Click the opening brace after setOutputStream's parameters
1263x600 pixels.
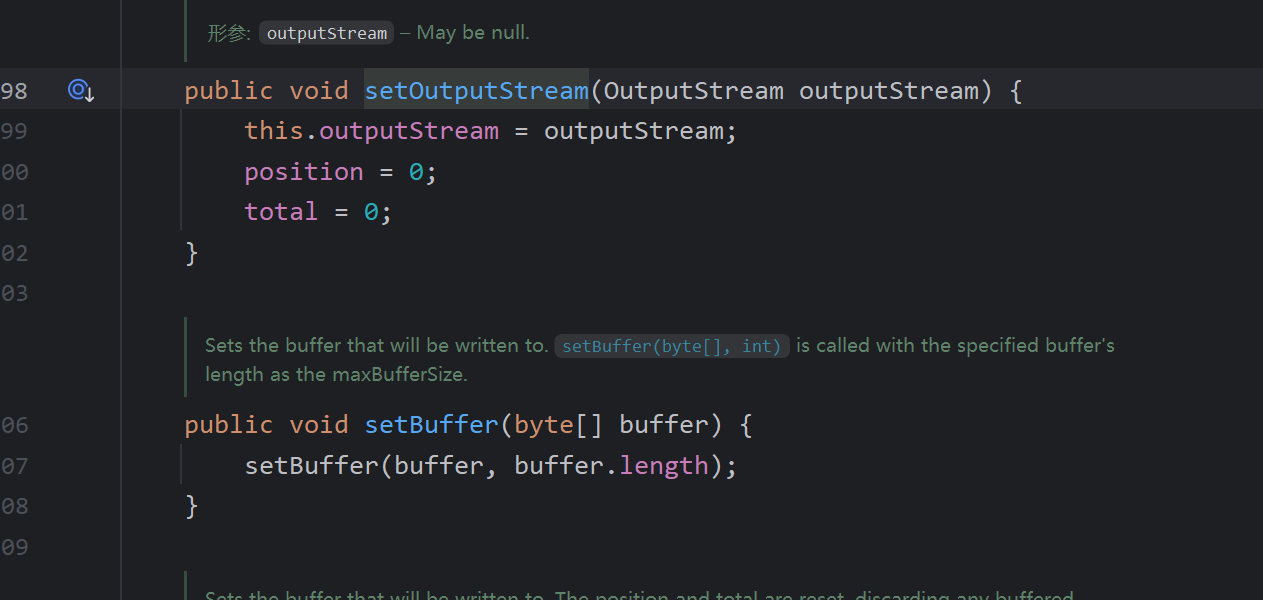1016,91
